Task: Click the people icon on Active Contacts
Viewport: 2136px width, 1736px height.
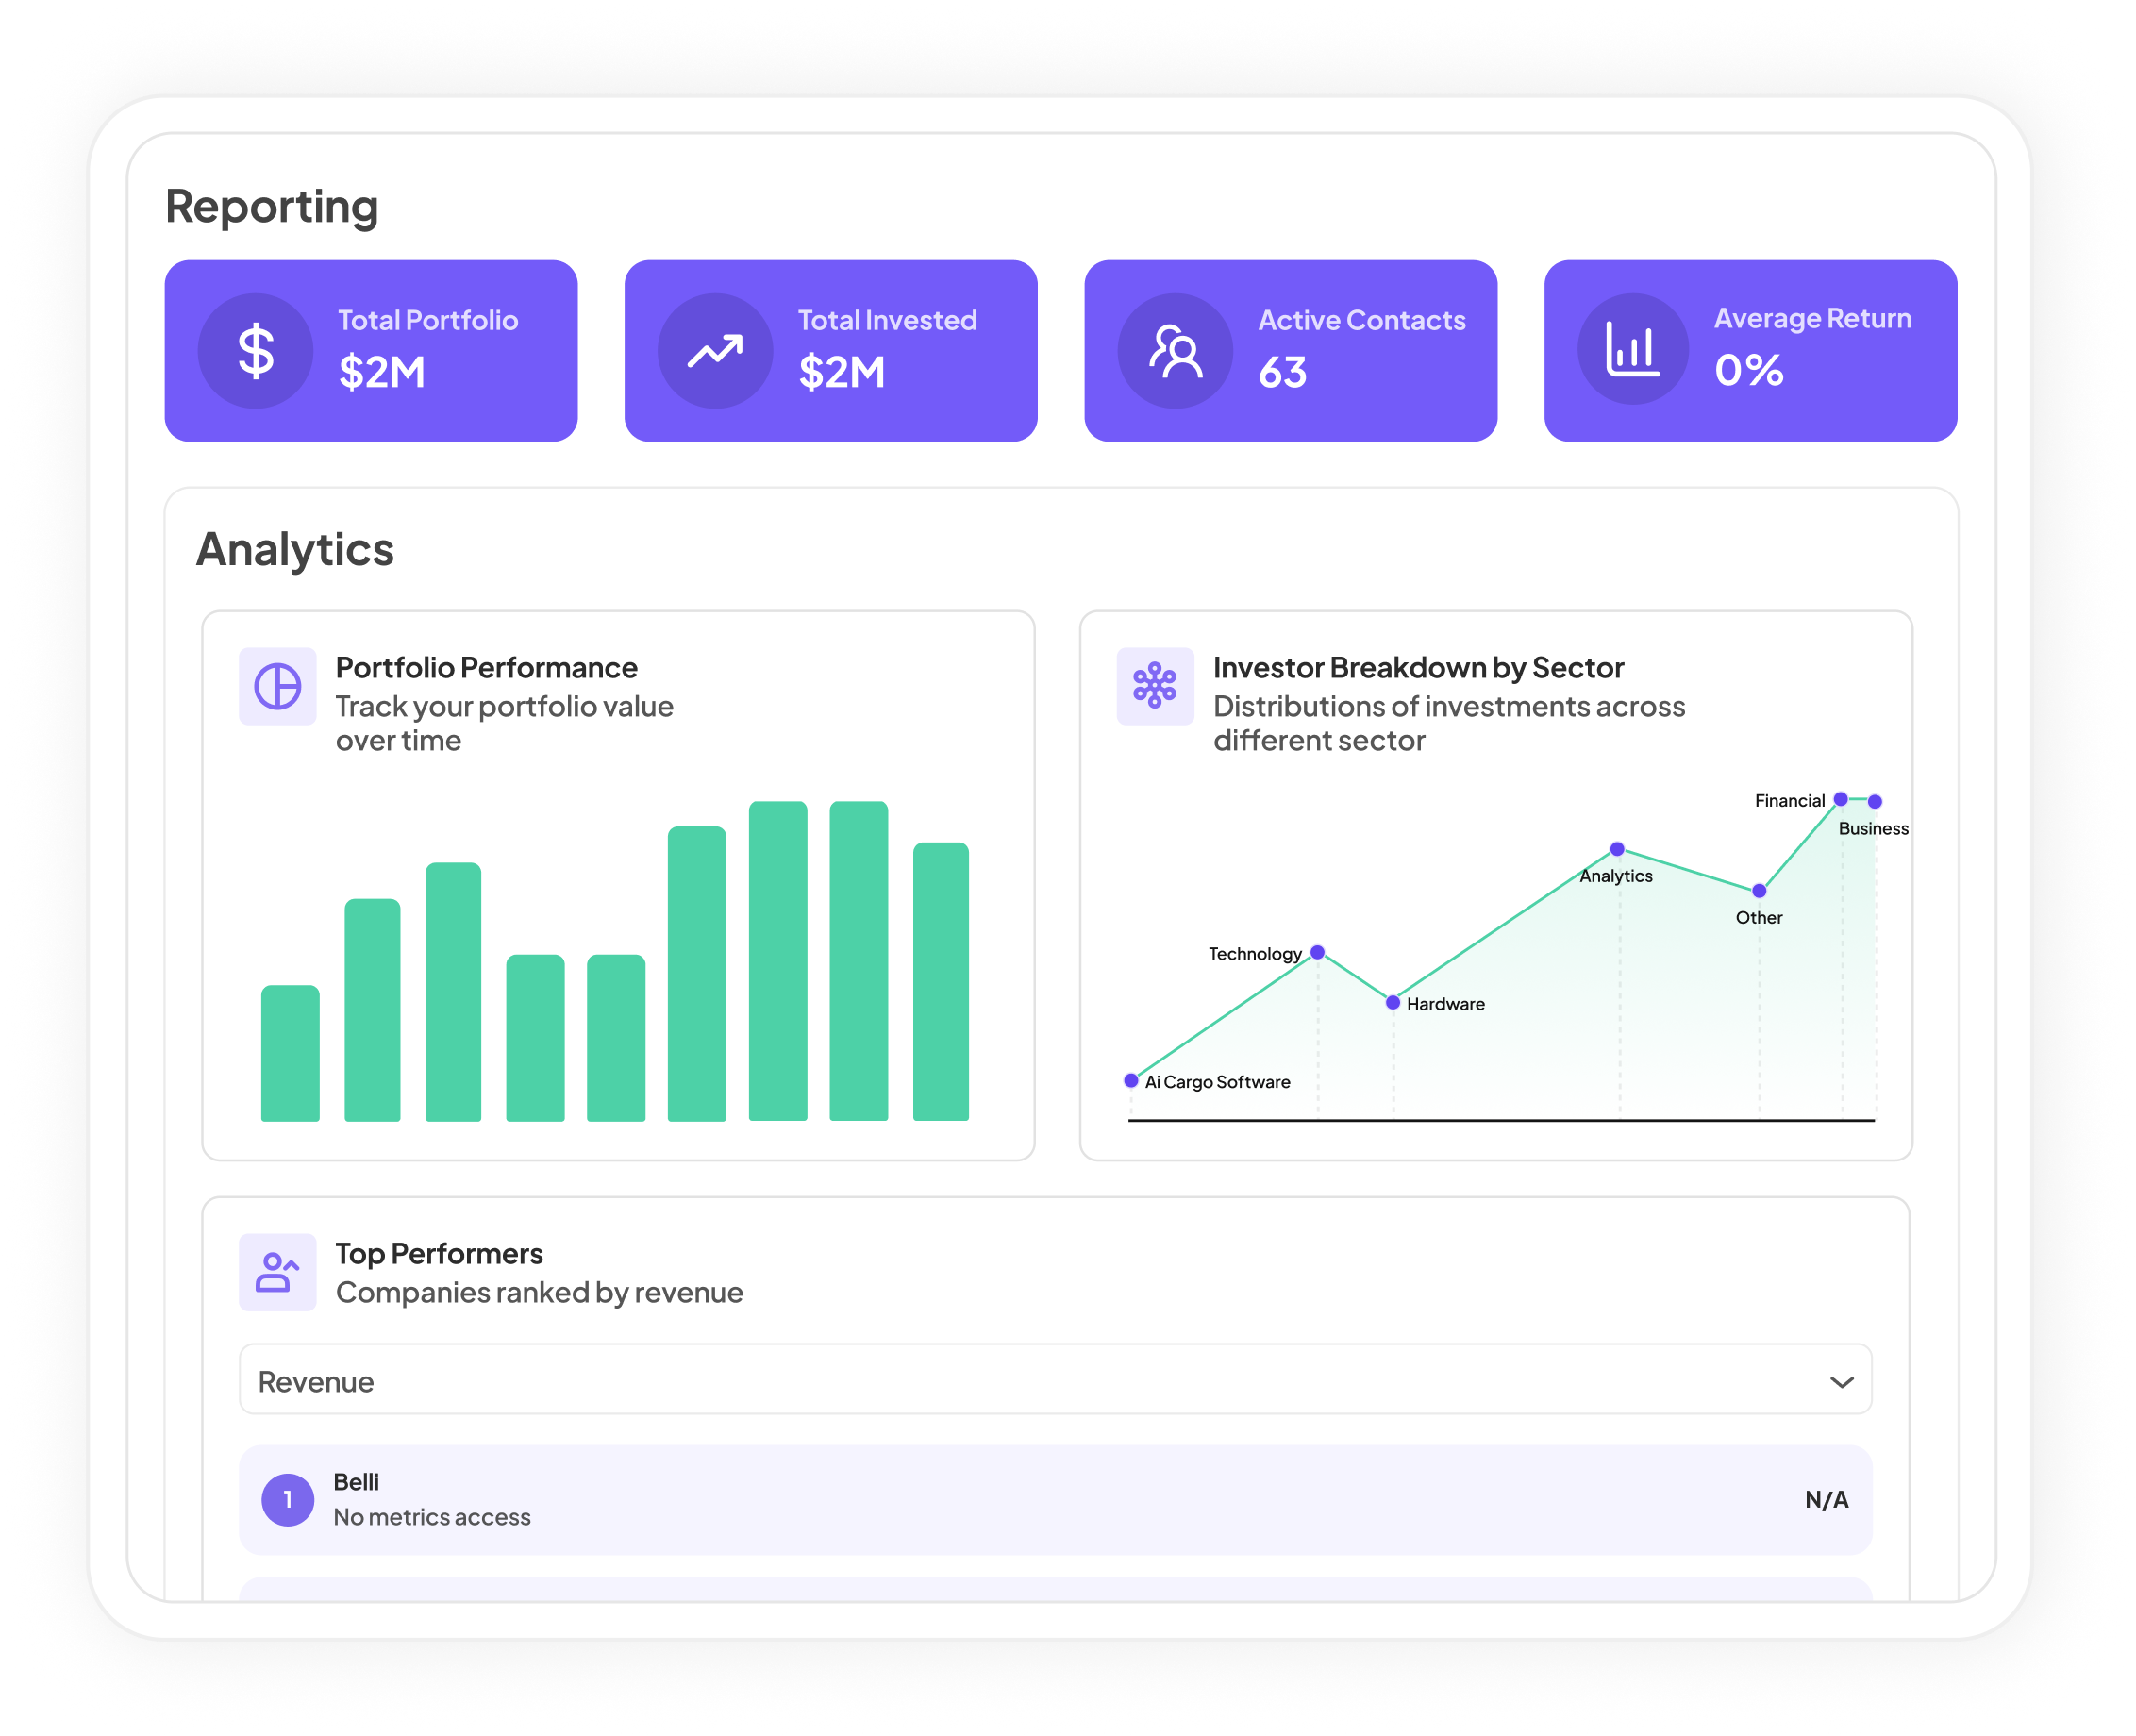Action: [x=1175, y=351]
